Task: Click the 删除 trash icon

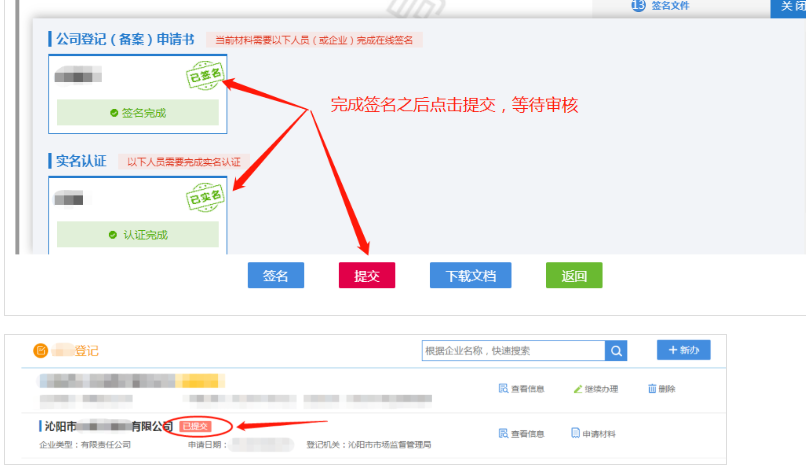Action: click(653, 388)
